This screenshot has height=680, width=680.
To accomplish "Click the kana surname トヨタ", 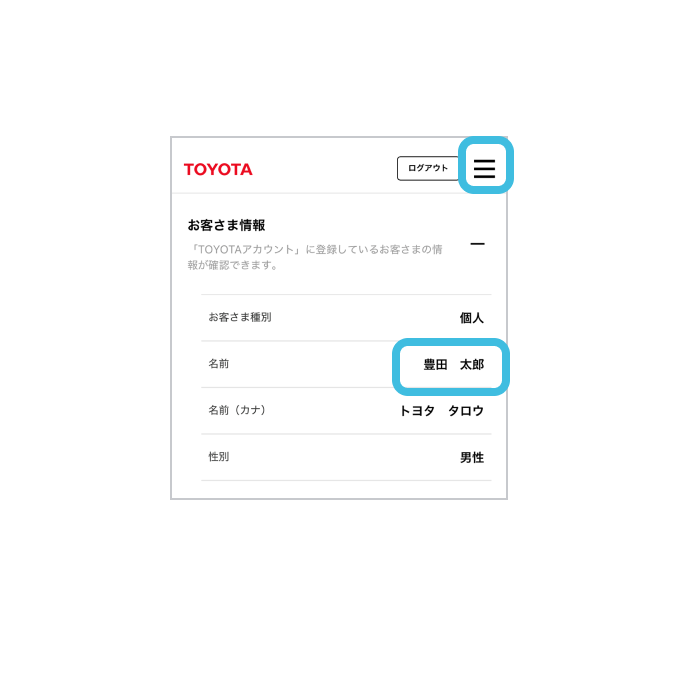I will pyautogui.click(x=417, y=411).
